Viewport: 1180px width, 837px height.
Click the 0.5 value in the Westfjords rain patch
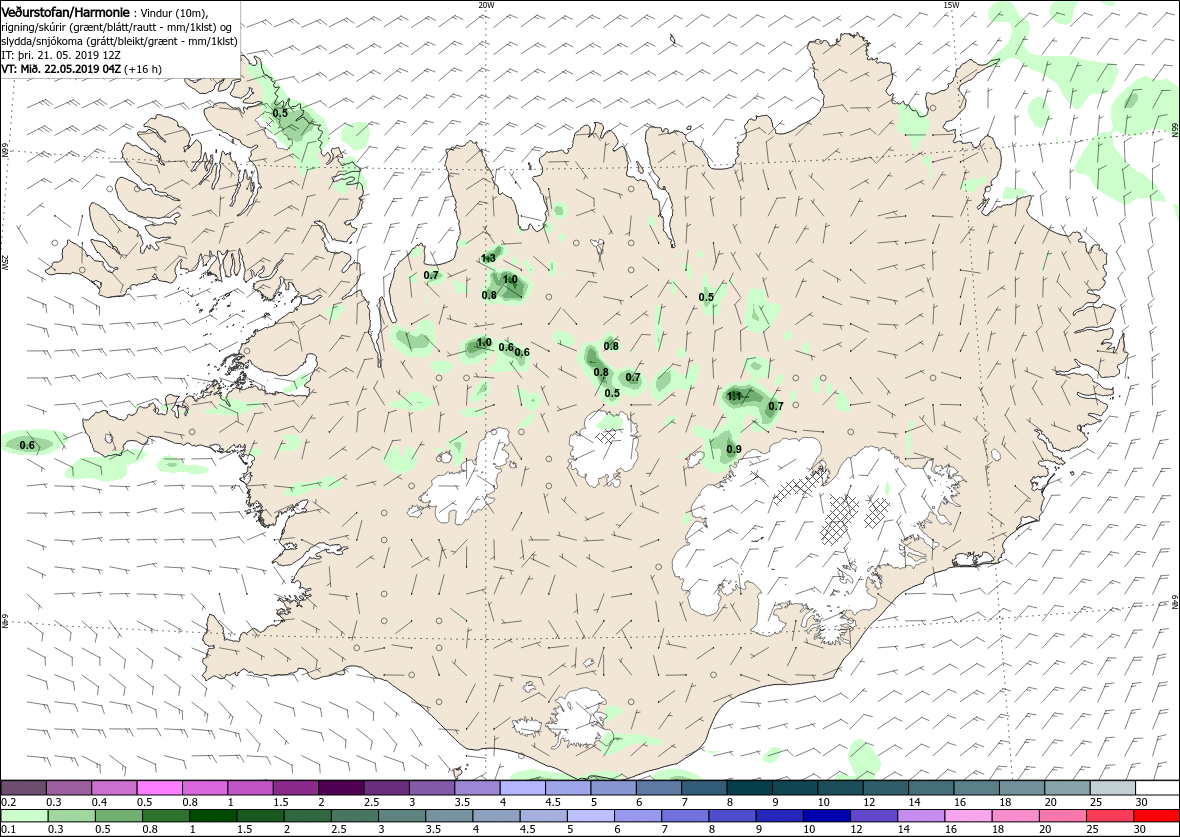click(280, 113)
